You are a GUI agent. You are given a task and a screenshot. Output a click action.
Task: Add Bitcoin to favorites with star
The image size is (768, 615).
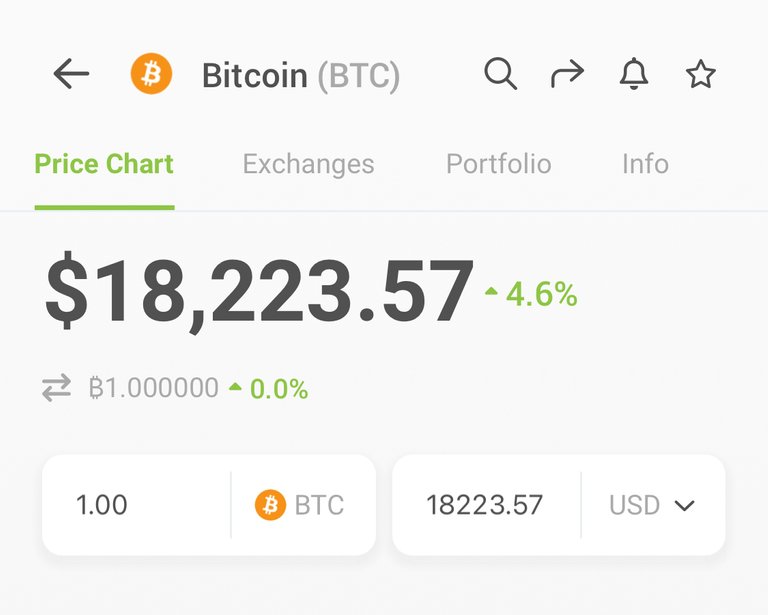[700, 74]
